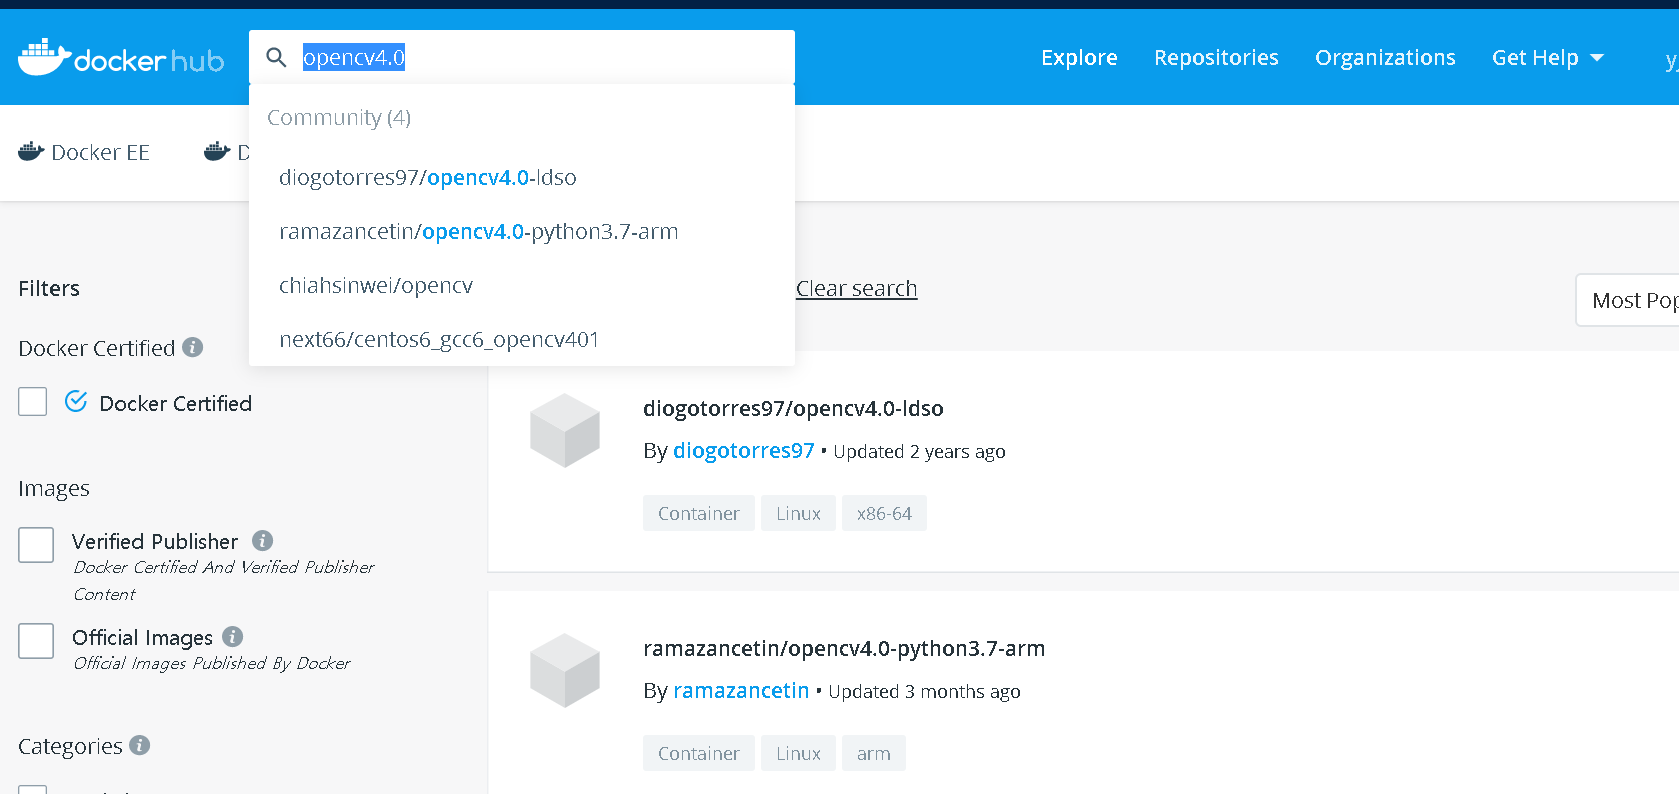Click cube thumbnail of ramazancetin/opencv4.0-python3.7-arm
Image resolution: width=1679 pixels, height=794 pixels.
point(565,670)
